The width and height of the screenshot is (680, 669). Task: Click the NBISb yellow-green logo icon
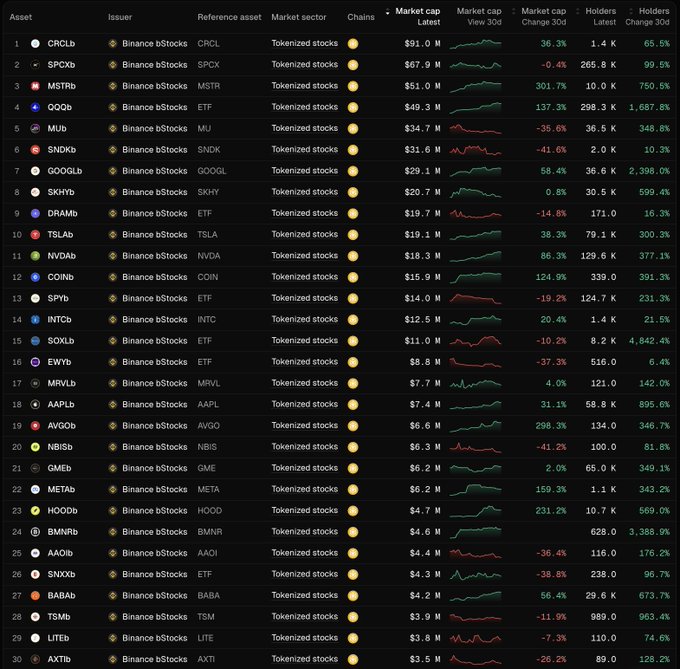pyautogui.click(x=36, y=447)
